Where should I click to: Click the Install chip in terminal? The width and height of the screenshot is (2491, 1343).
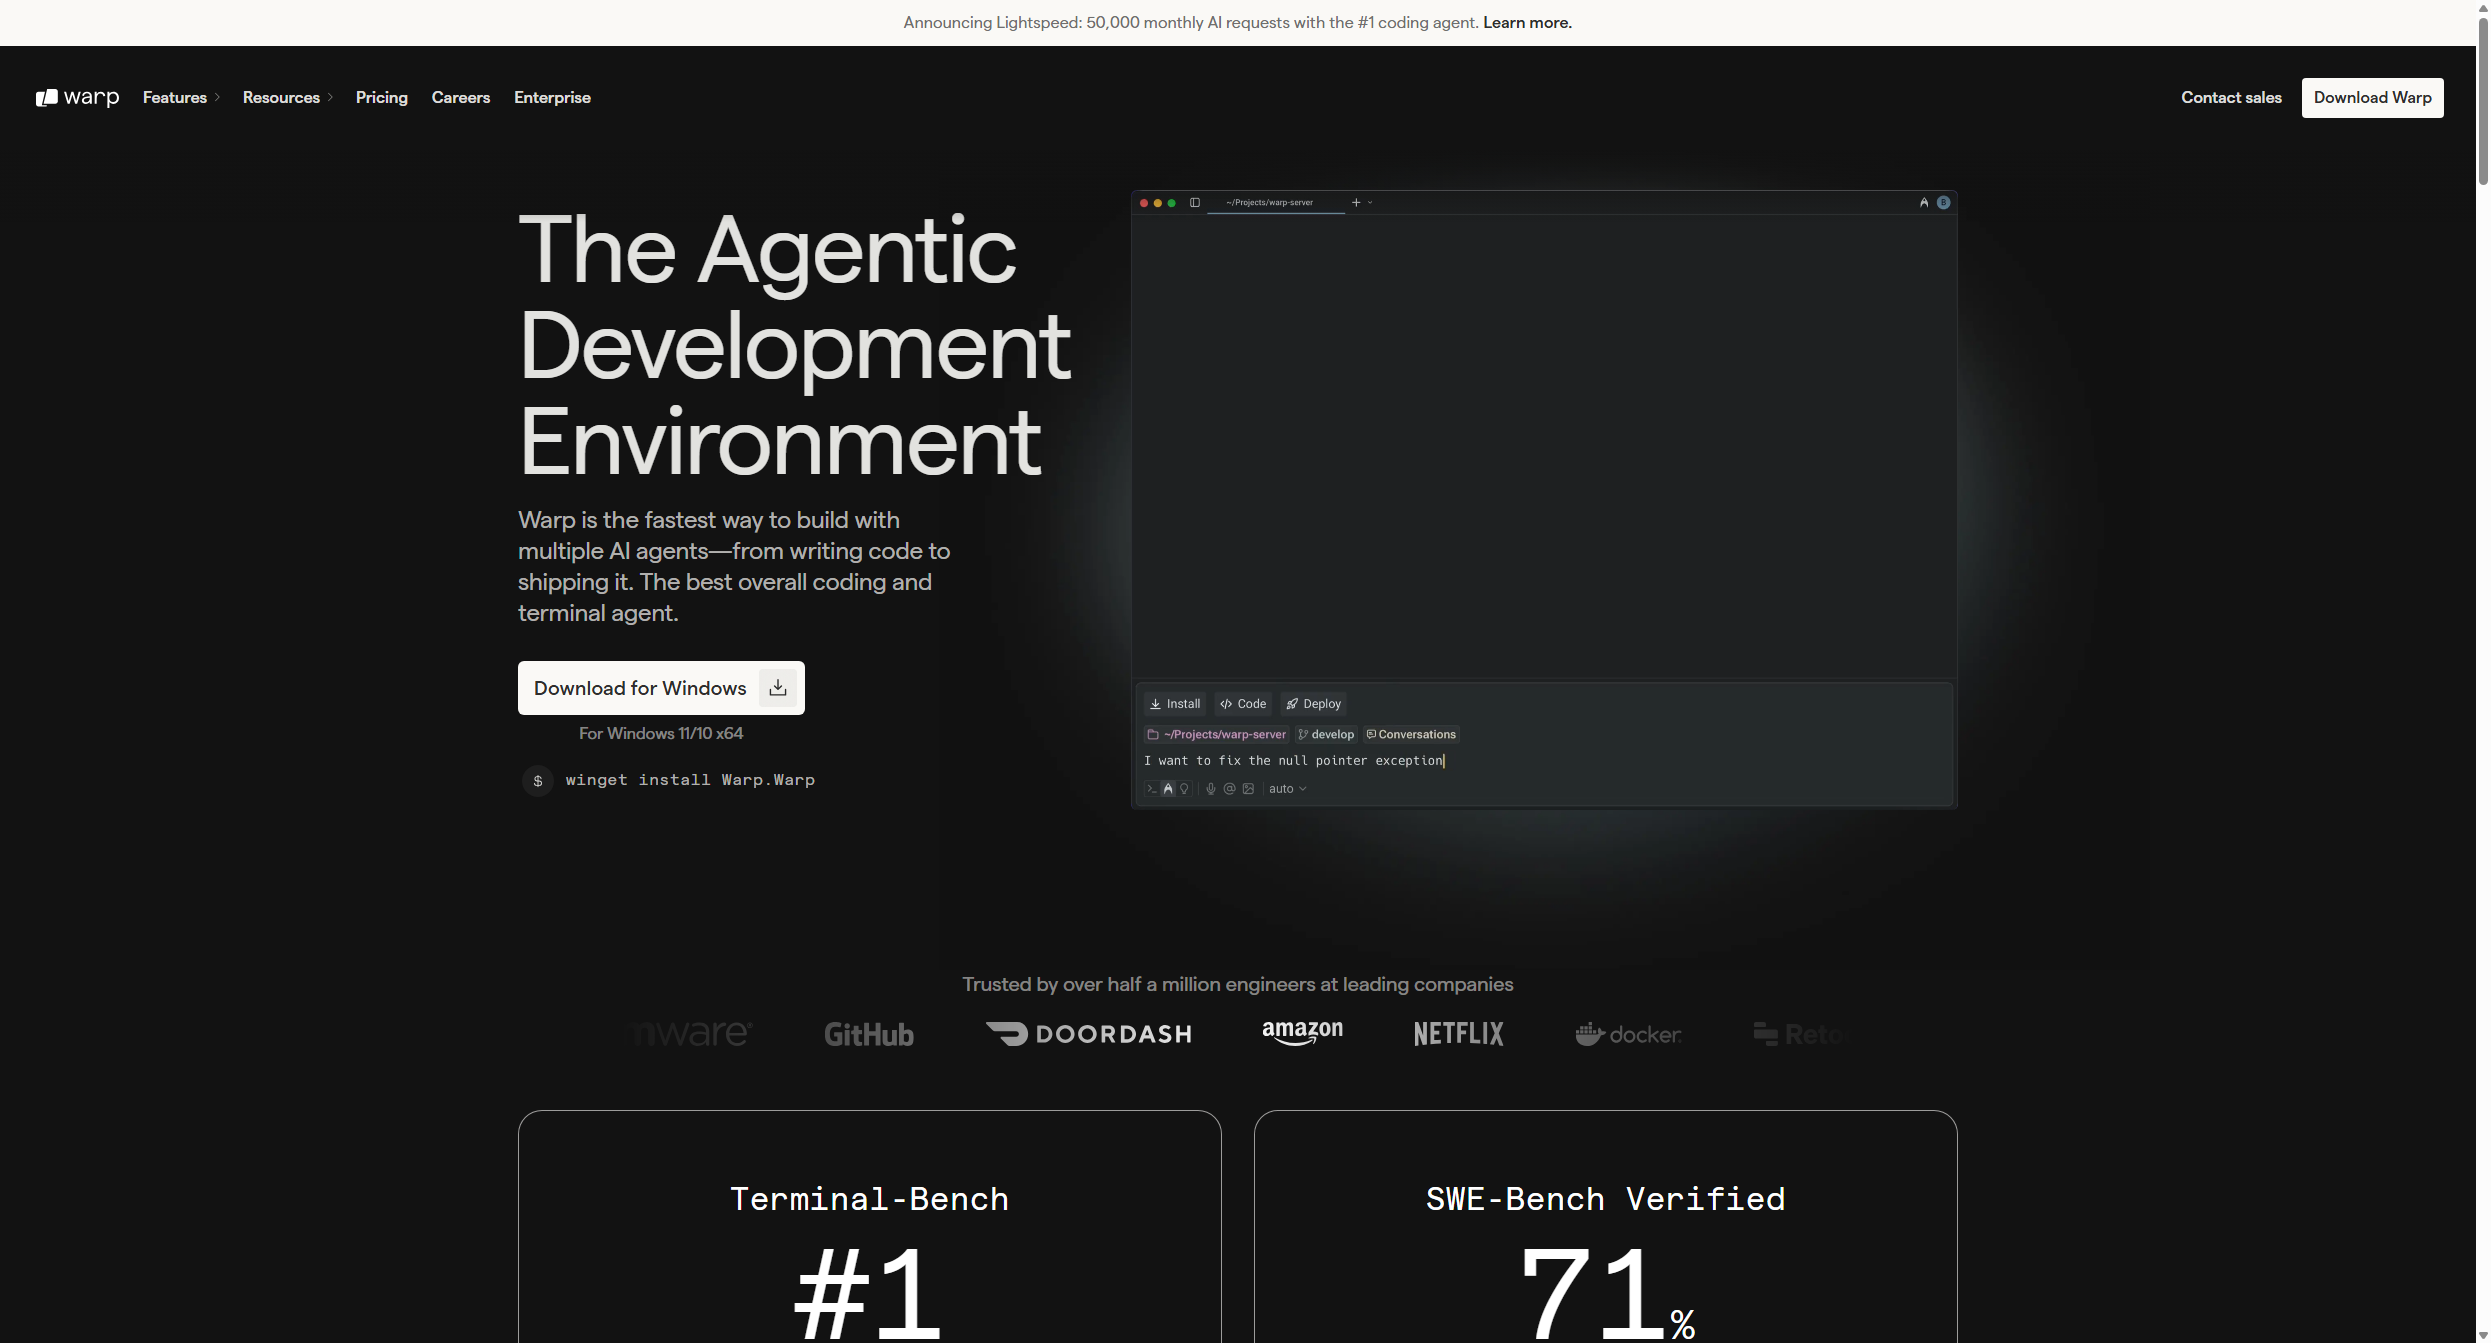(1175, 704)
